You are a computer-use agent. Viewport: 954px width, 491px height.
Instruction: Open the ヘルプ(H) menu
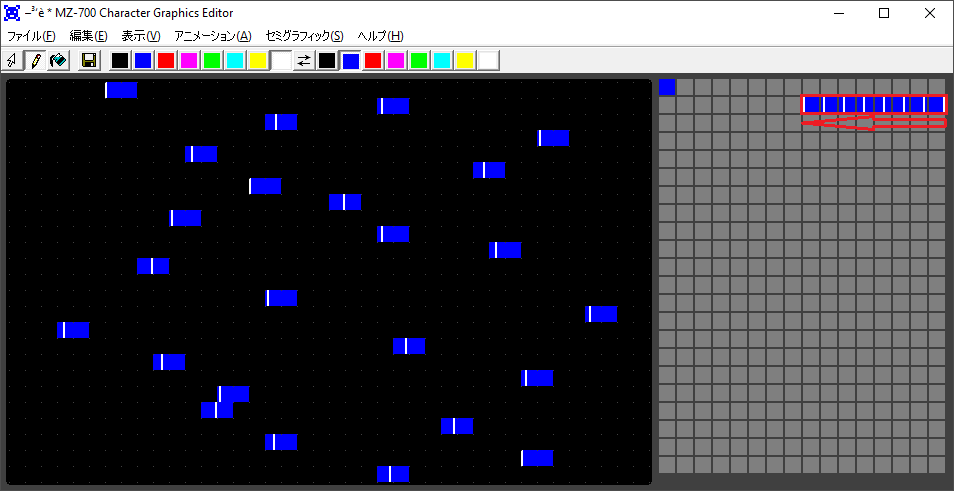pos(381,36)
